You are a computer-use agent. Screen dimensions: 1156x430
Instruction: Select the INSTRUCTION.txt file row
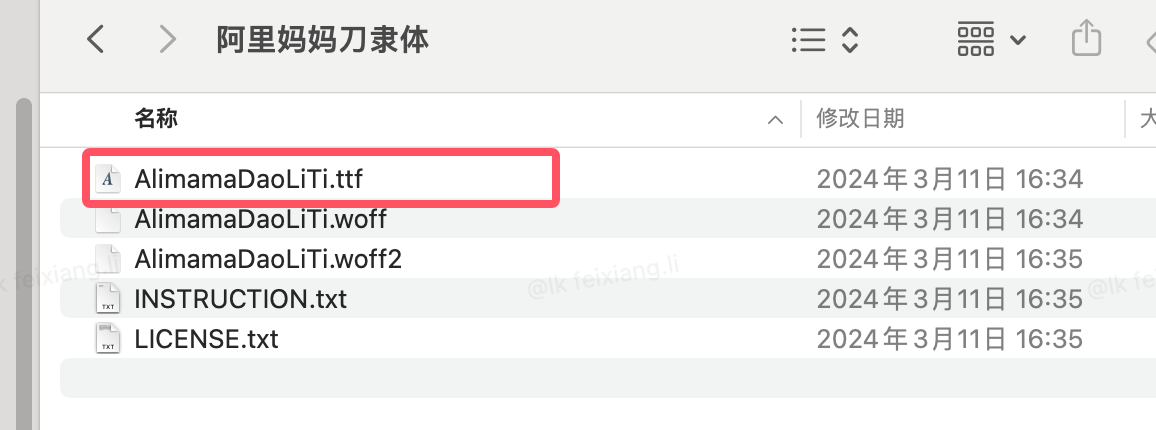[x=607, y=298]
